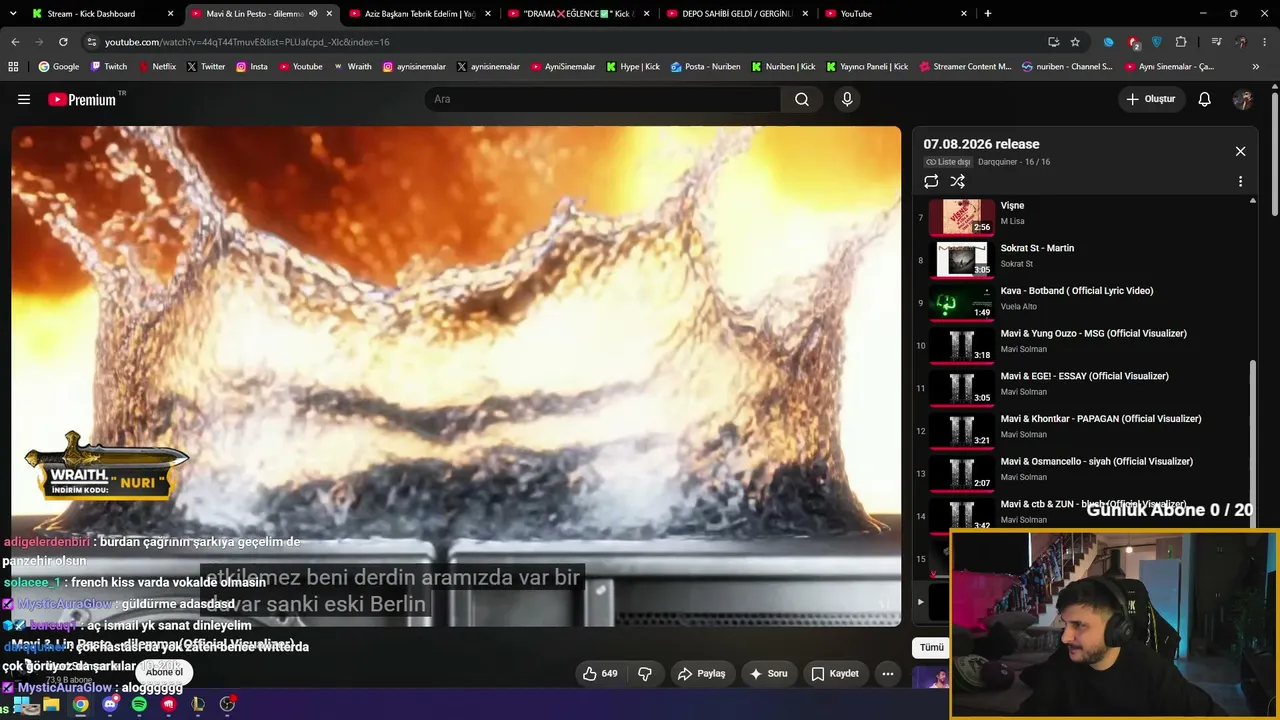The width and height of the screenshot is (1280, 720).
Task: Select the Tümü filter chip
Action: tap(932, 647)
